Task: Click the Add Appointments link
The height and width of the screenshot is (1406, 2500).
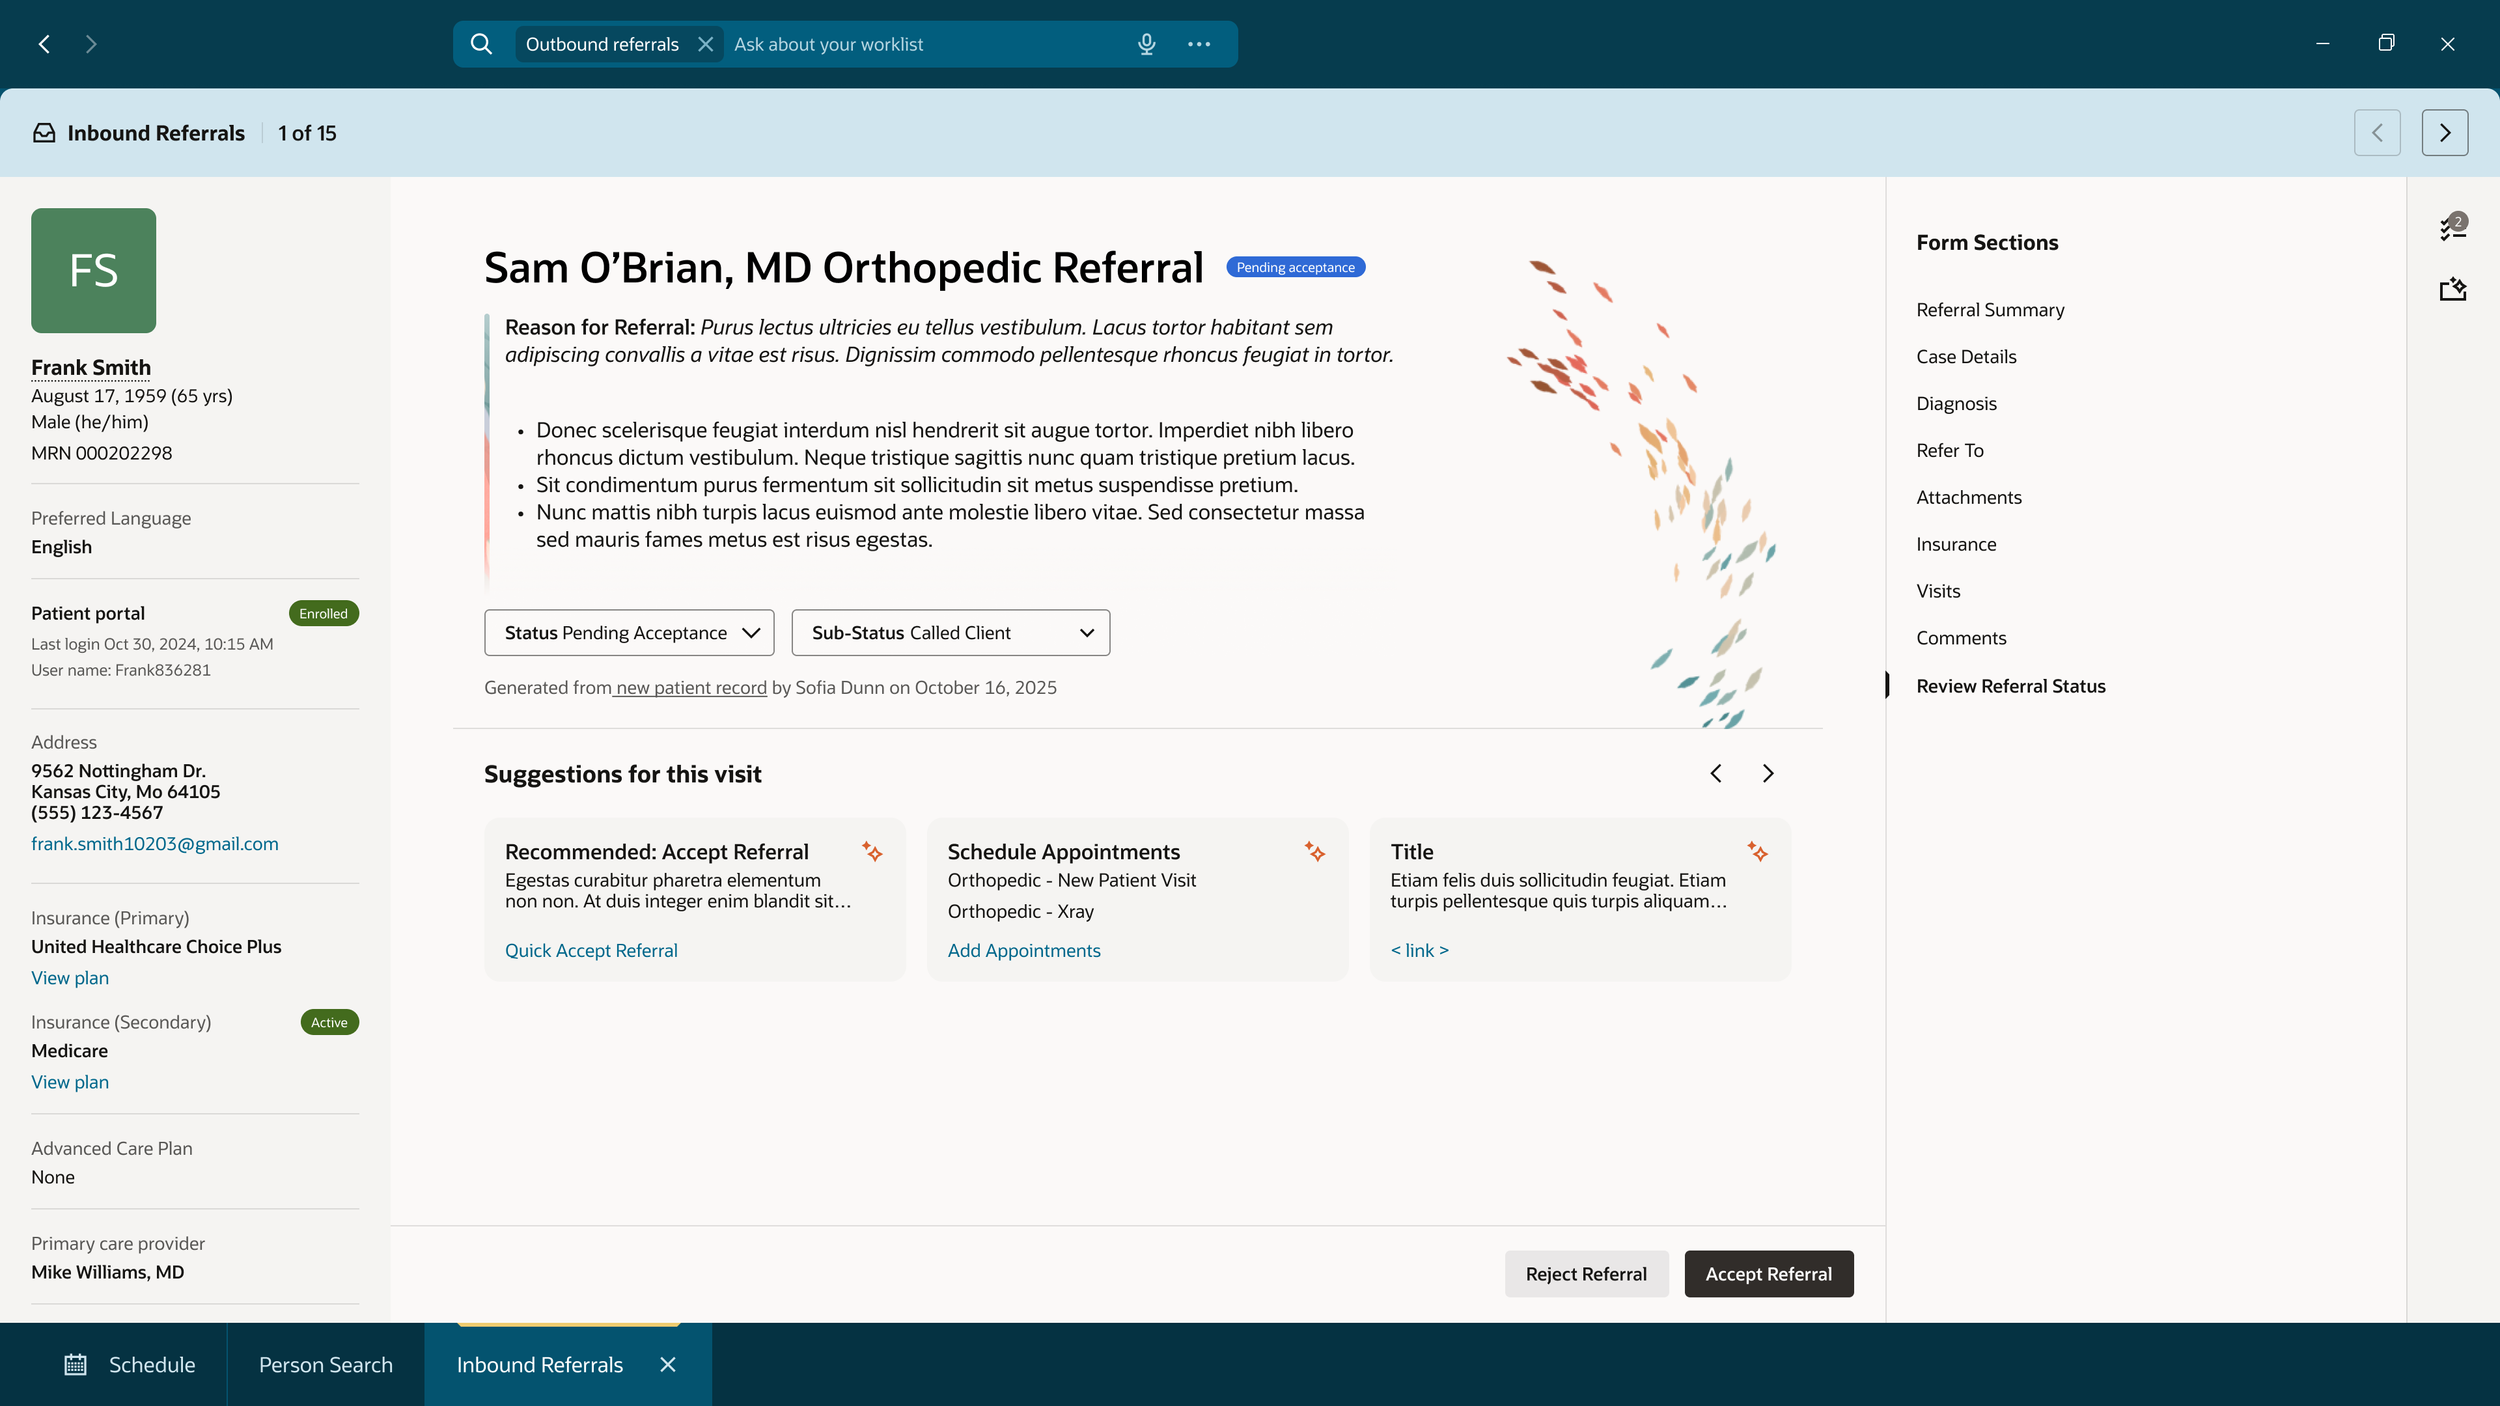Action: [1024, 950]
